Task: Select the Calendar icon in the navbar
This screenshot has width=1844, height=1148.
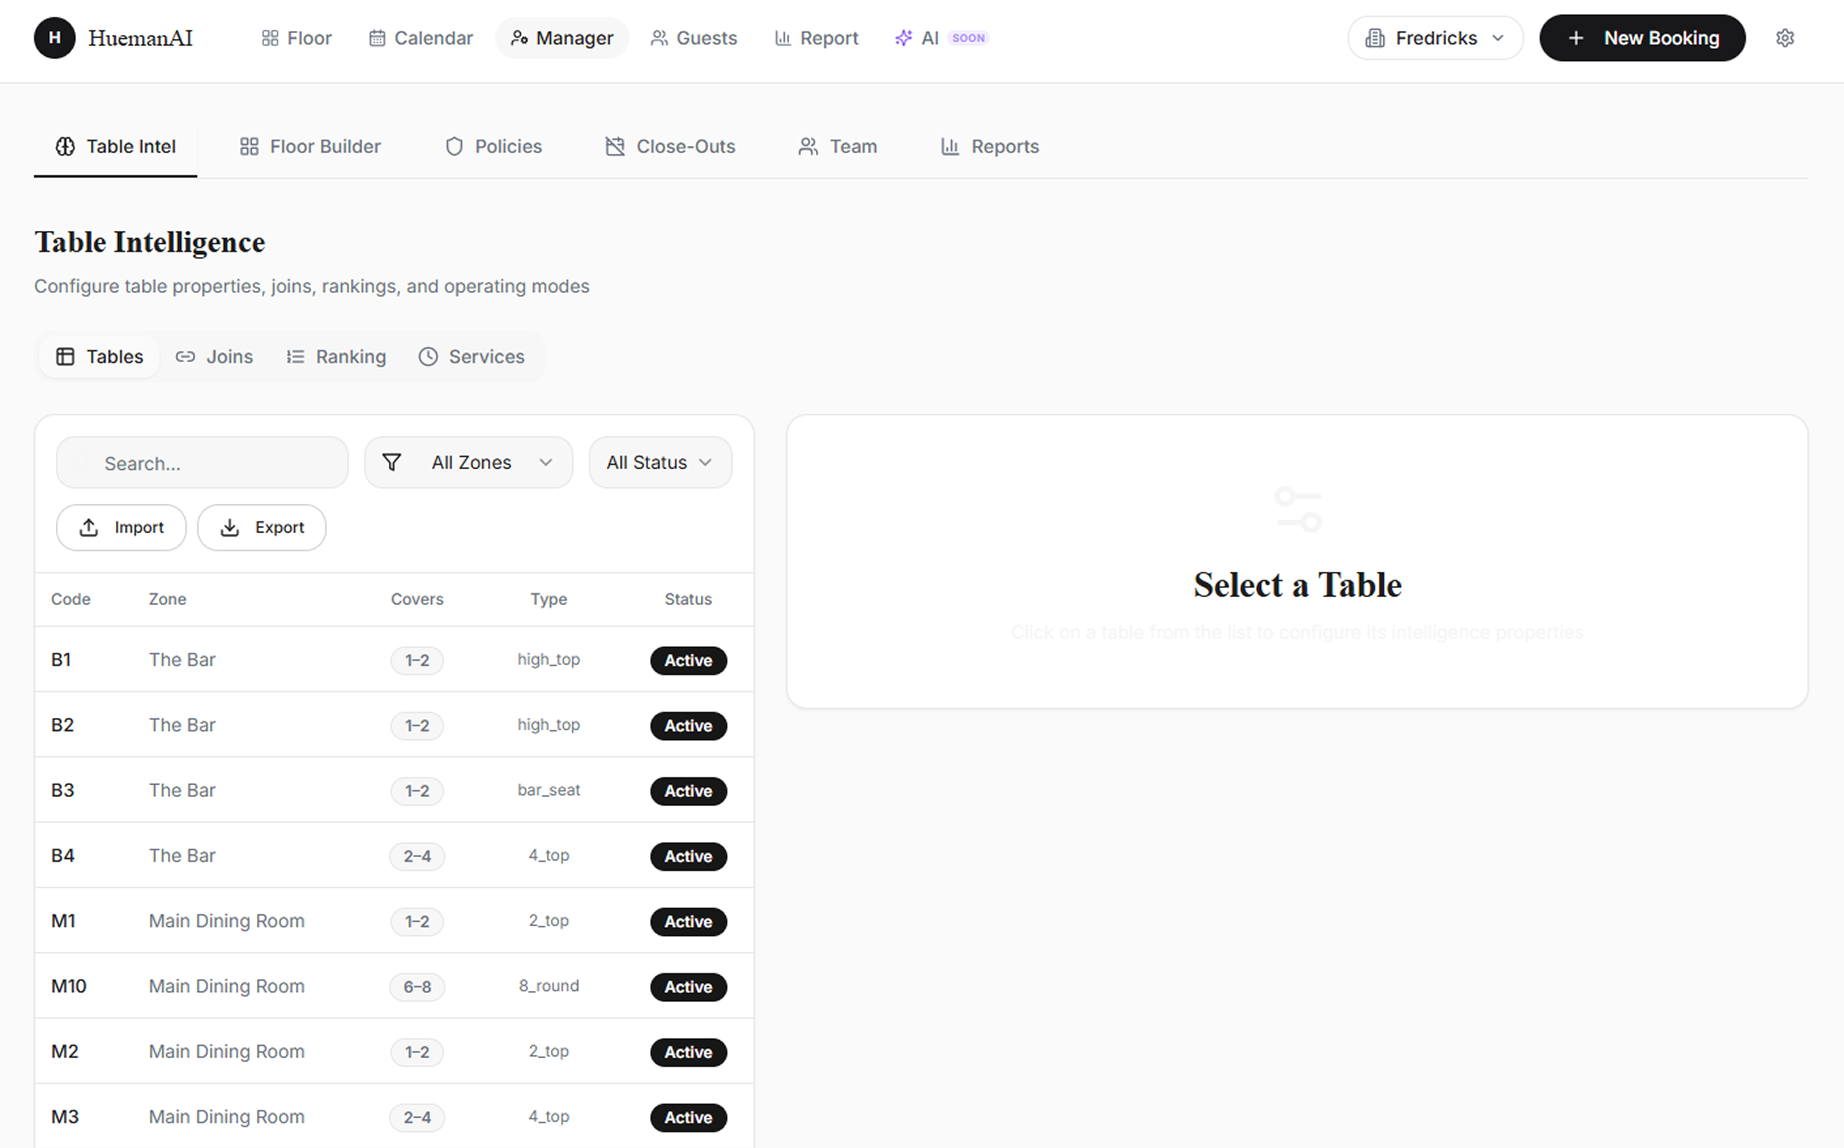Action: click(x=377, y=37)
